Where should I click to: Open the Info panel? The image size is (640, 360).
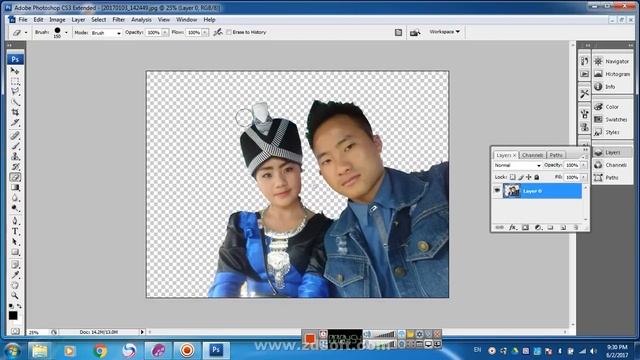pyautogui.click(x=612, y=87)
